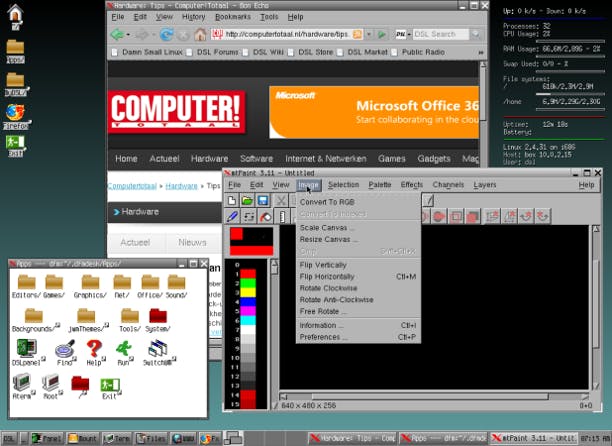Select the Flood Fill tool in mtPaint
This screenshot has width=612, height=446.
(x=265, y=216)
